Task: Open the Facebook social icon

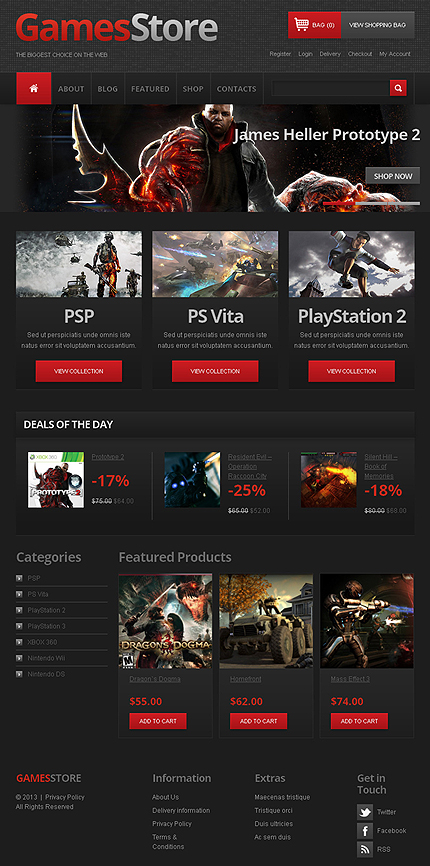Action: (x=365, y=831)
